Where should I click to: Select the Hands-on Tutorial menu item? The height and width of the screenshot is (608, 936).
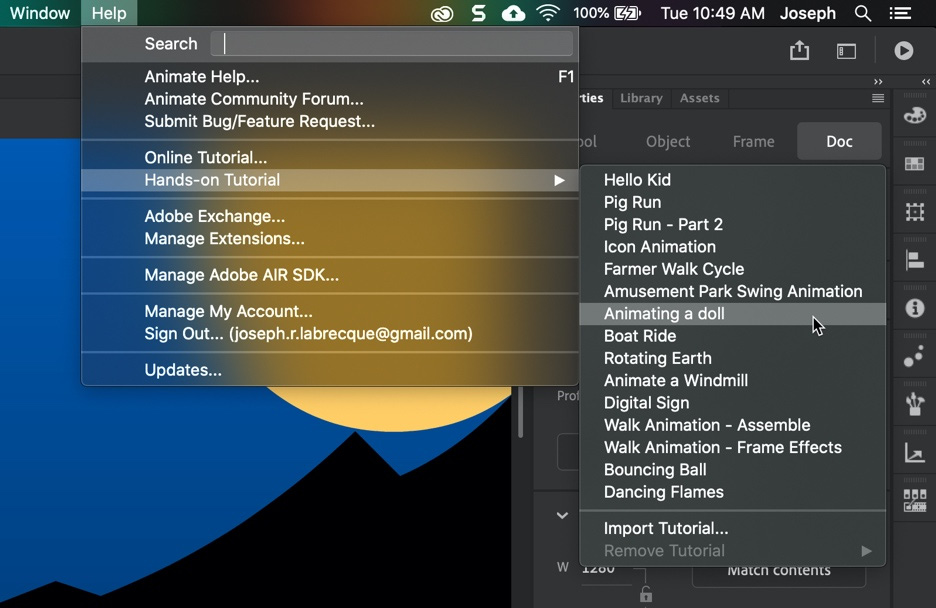tap(330, 180)
